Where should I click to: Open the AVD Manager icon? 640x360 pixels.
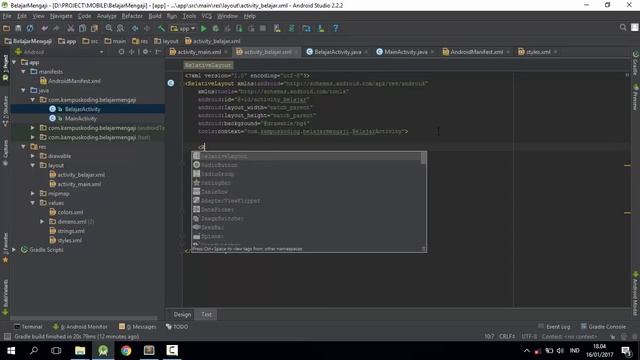277,28
